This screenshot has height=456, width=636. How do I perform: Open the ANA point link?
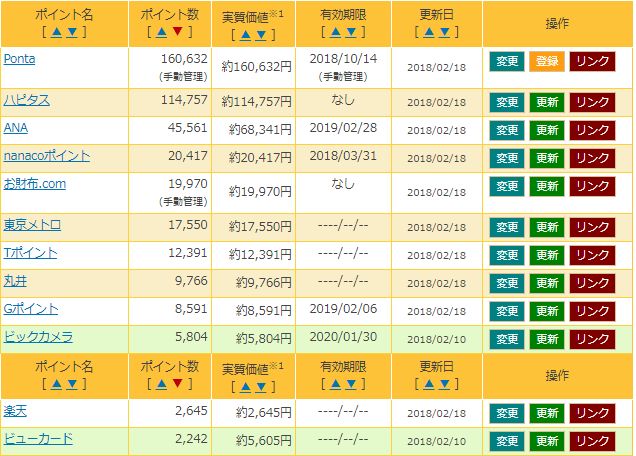16,128
